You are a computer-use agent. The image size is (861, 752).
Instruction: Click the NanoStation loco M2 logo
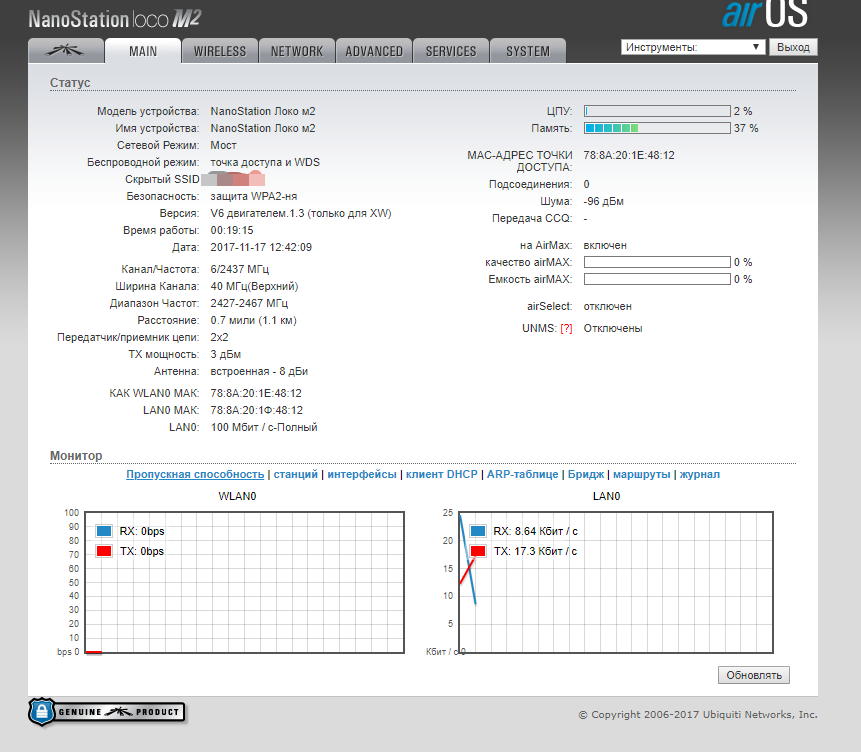[115, 19]
